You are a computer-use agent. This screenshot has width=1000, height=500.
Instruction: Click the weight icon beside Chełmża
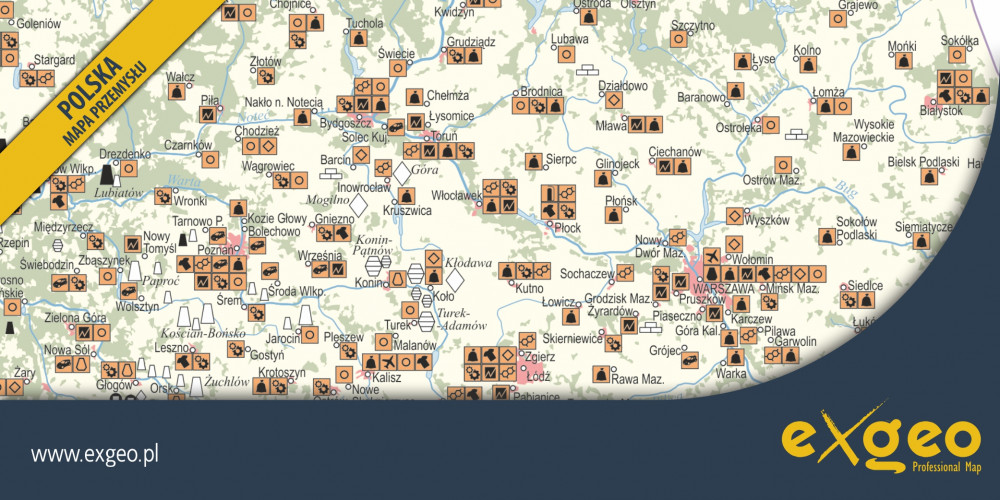(x=415, y=97)
